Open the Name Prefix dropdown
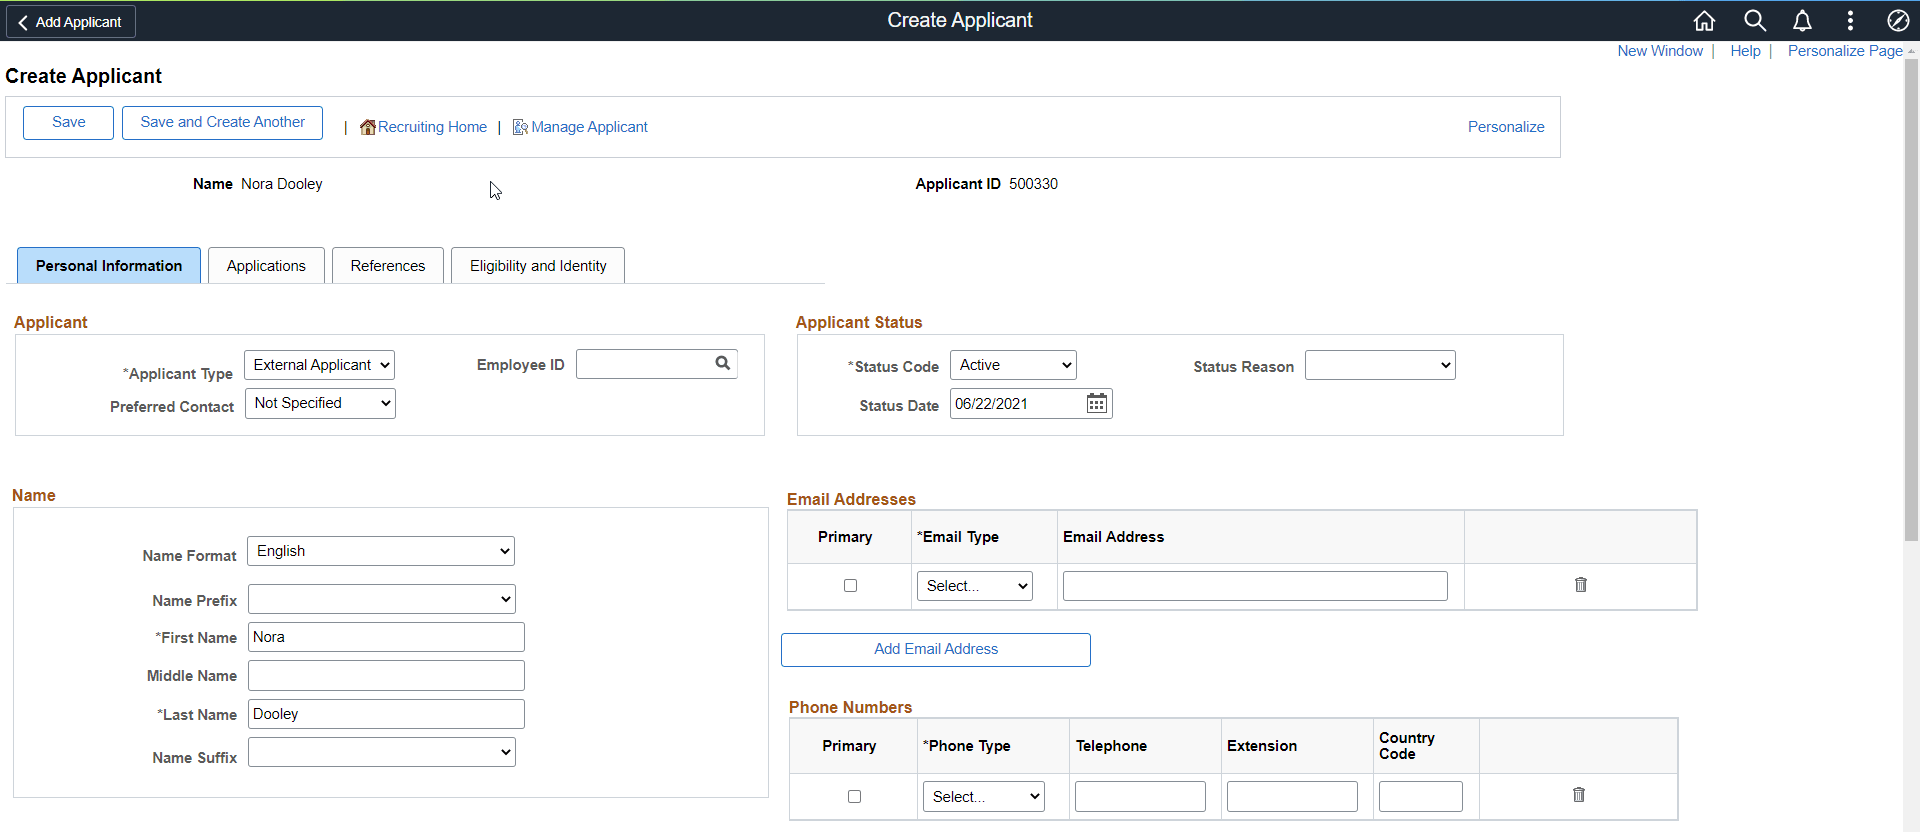1920x832 pixels. point(382,599)
